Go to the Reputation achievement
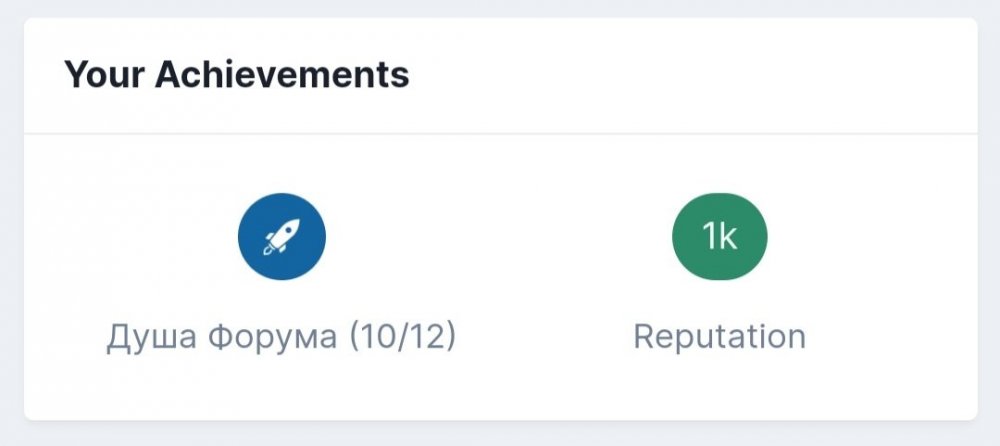1000x446 pixels. tap(719, 337)
